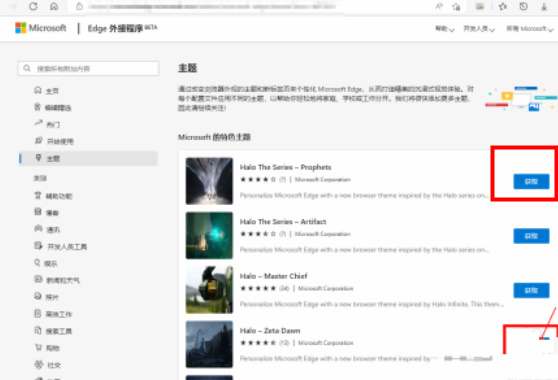Click the themes banner illustration
Viewport: 558px width, 380px height.
pyautogui.click(x=521, y=98)
